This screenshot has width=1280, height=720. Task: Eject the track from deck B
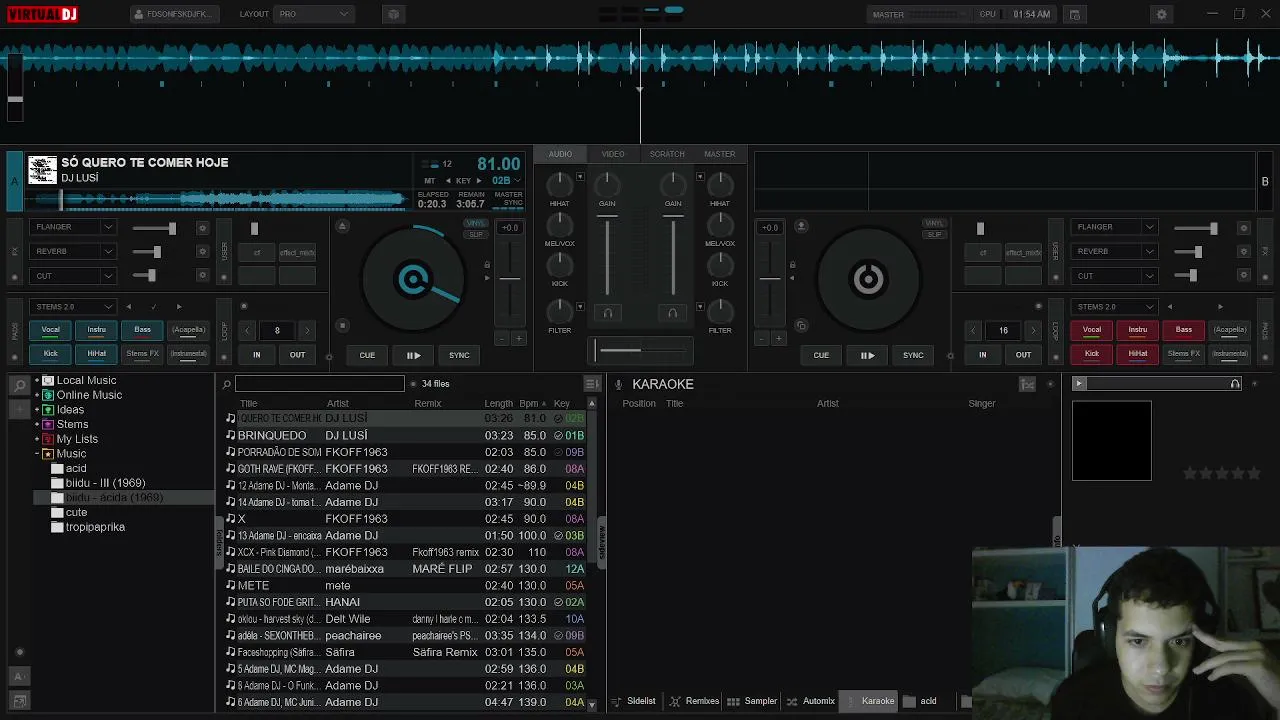(801, 227)
